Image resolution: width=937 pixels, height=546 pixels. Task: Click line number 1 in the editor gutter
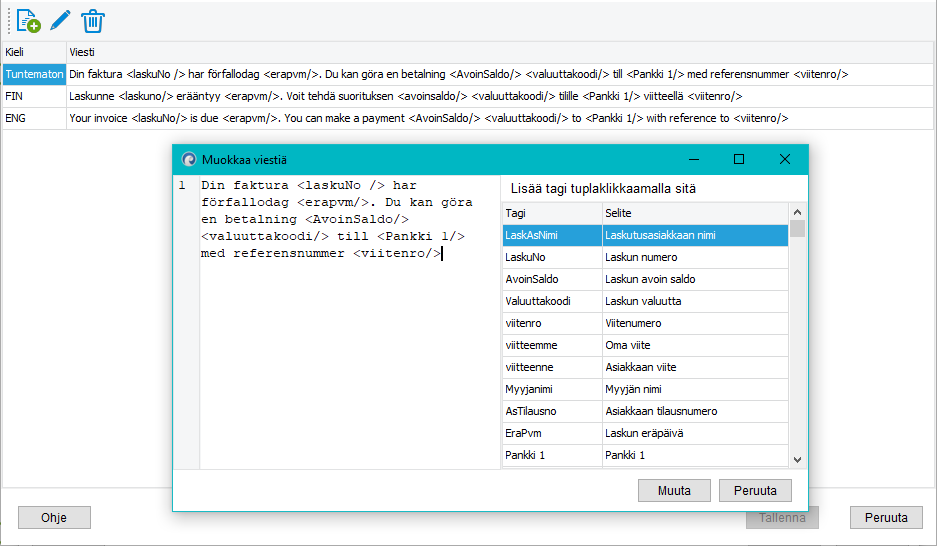click(182, 186)
